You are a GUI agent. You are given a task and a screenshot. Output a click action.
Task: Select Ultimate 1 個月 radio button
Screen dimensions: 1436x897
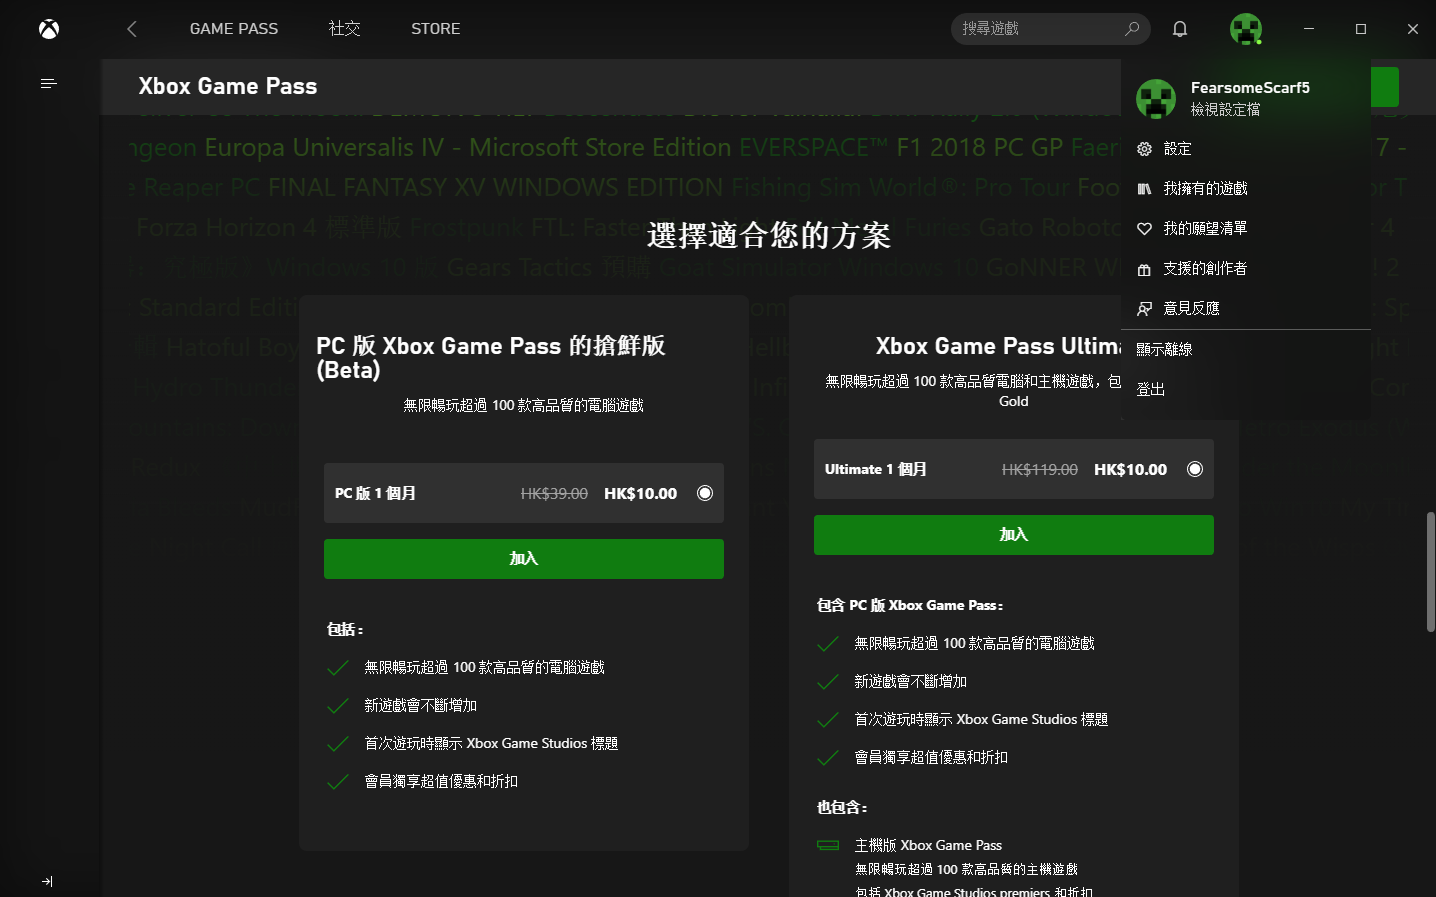click(x=1195, y=469)
